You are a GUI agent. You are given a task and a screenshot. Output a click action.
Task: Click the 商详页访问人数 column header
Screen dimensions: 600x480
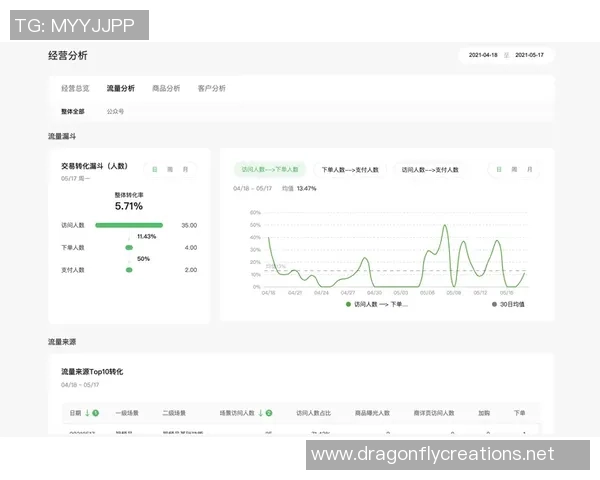[x=434, y=413]
